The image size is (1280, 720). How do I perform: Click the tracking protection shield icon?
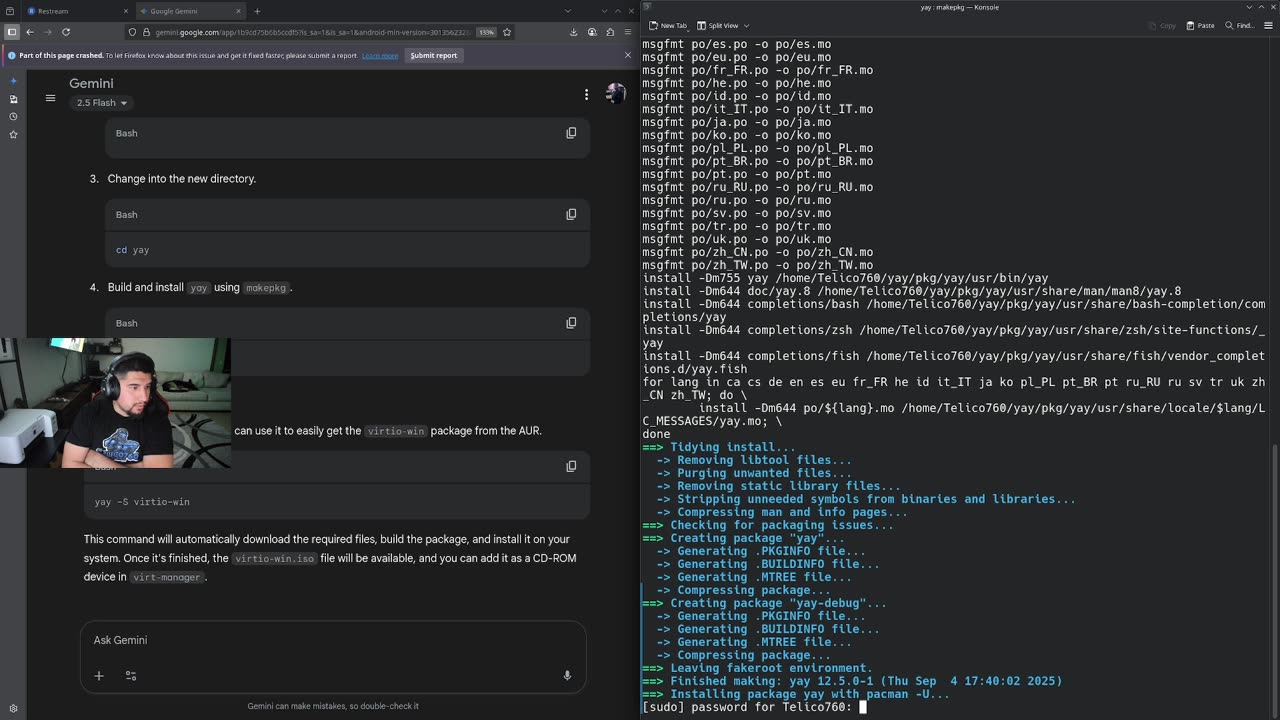[x=132, y=32]
